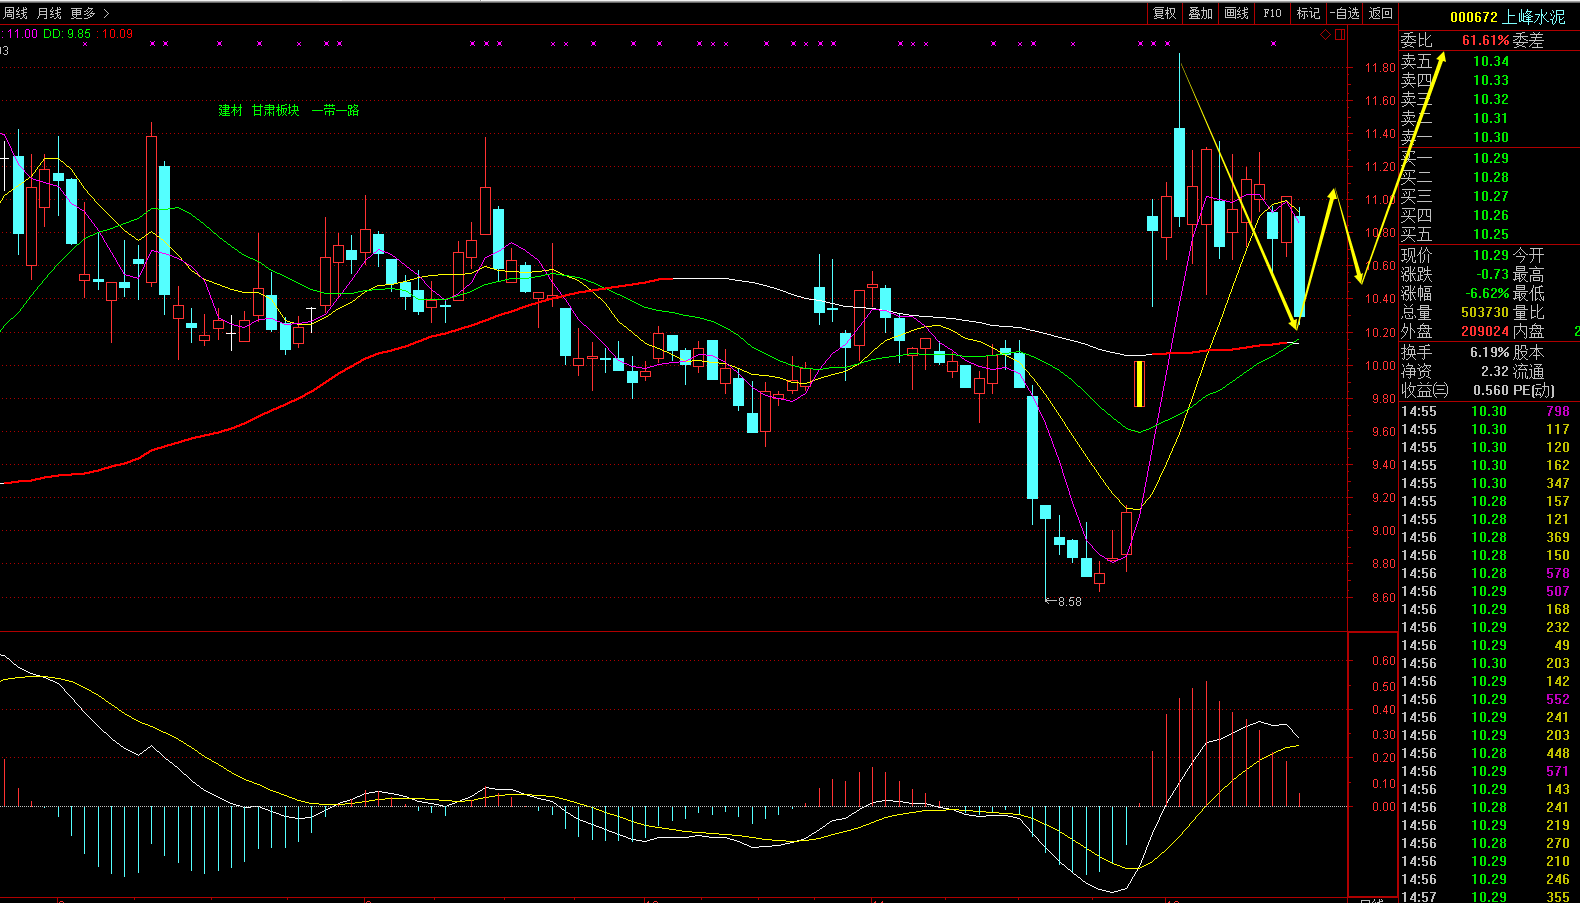1580x903 pixels.
Task: Click the 标记 mark button
Action: [x=1308, y=13]
